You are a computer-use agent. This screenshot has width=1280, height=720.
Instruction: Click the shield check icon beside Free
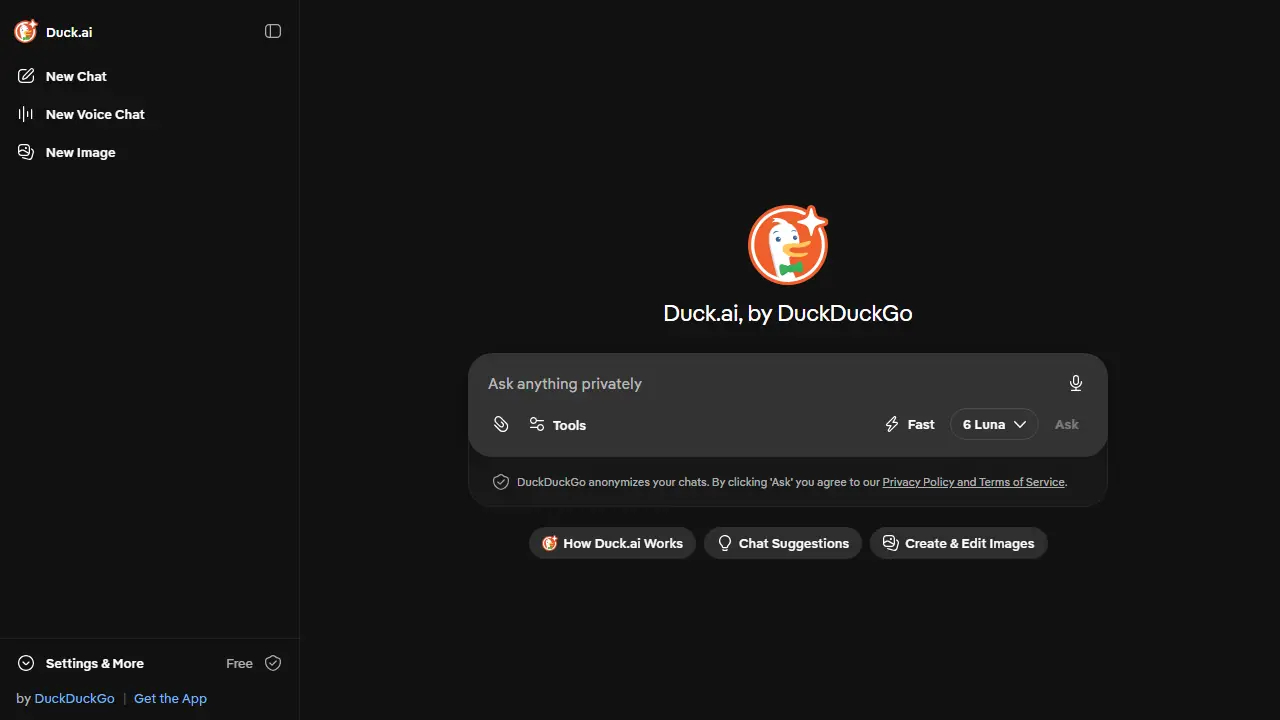[273, 663]
